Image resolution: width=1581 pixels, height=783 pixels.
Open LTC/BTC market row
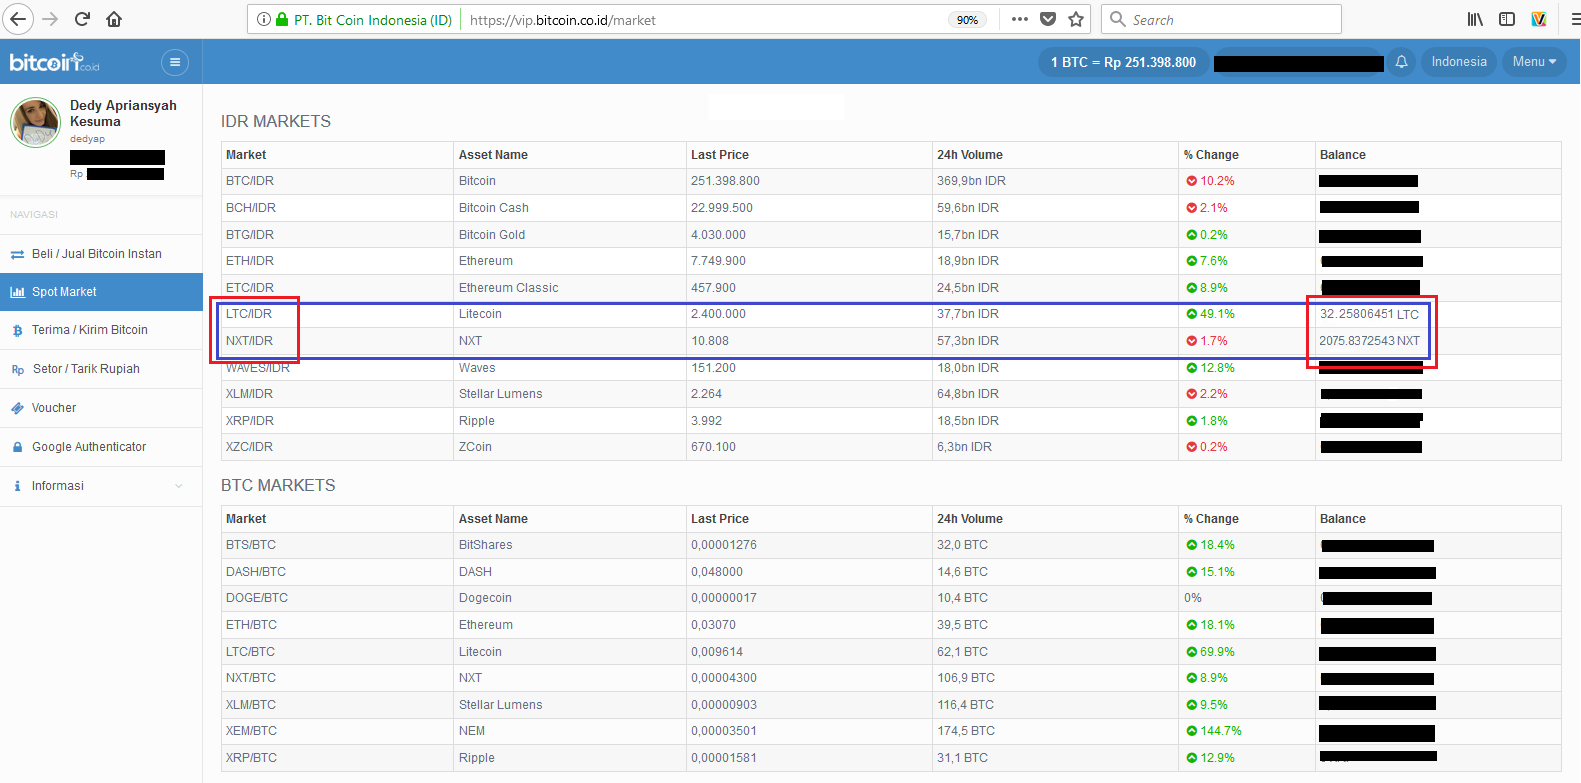point(890,652)
